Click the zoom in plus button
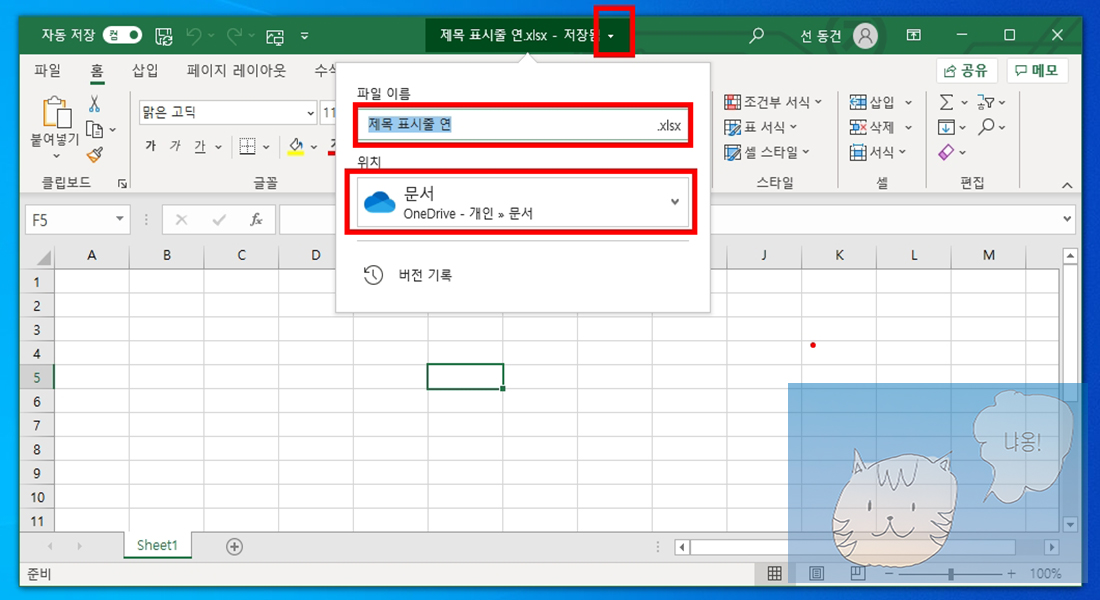The image size is (1100, 600). [x=1011, y=573]
